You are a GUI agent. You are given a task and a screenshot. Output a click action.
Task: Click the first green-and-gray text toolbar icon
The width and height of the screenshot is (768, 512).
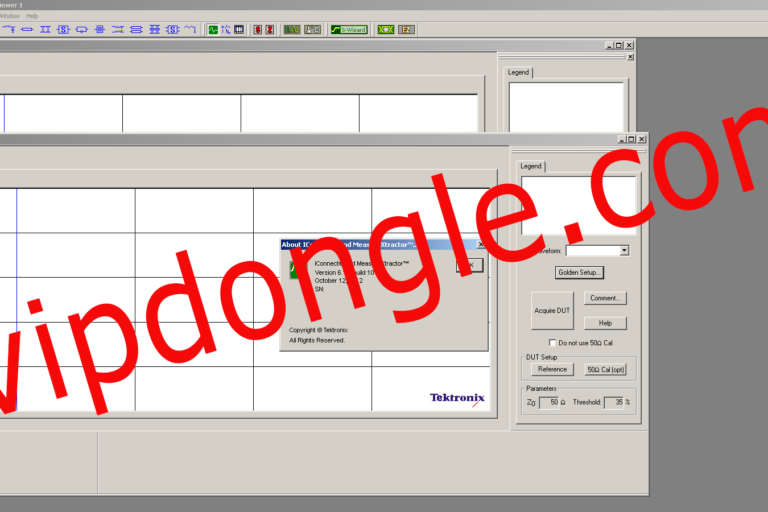click(x=292, y=30)
